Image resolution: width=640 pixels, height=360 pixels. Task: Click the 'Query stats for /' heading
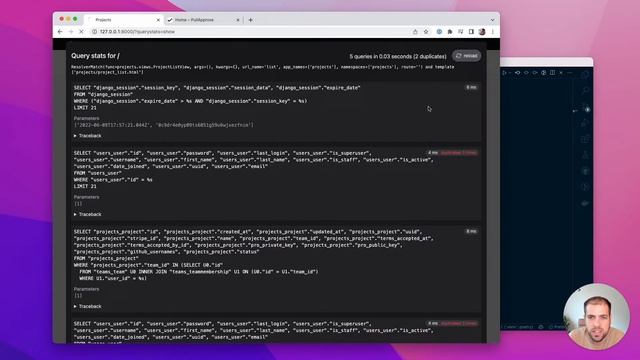click(x=96, y=56)
